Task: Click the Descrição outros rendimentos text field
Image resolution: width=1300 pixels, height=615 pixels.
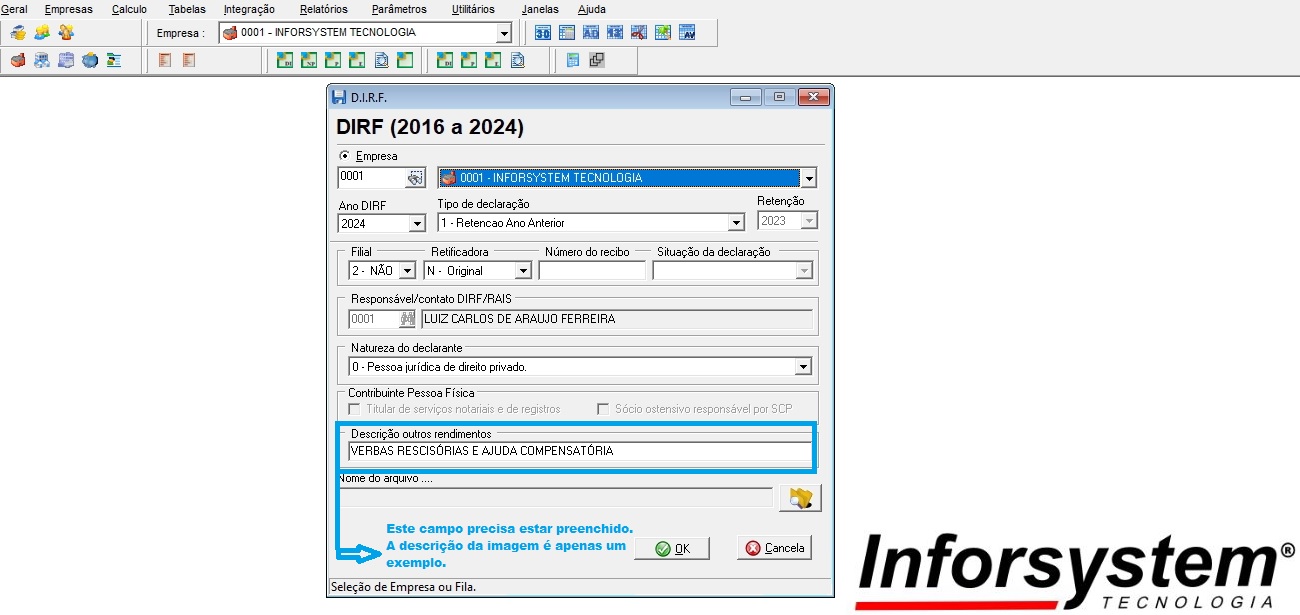Action: 579,451
